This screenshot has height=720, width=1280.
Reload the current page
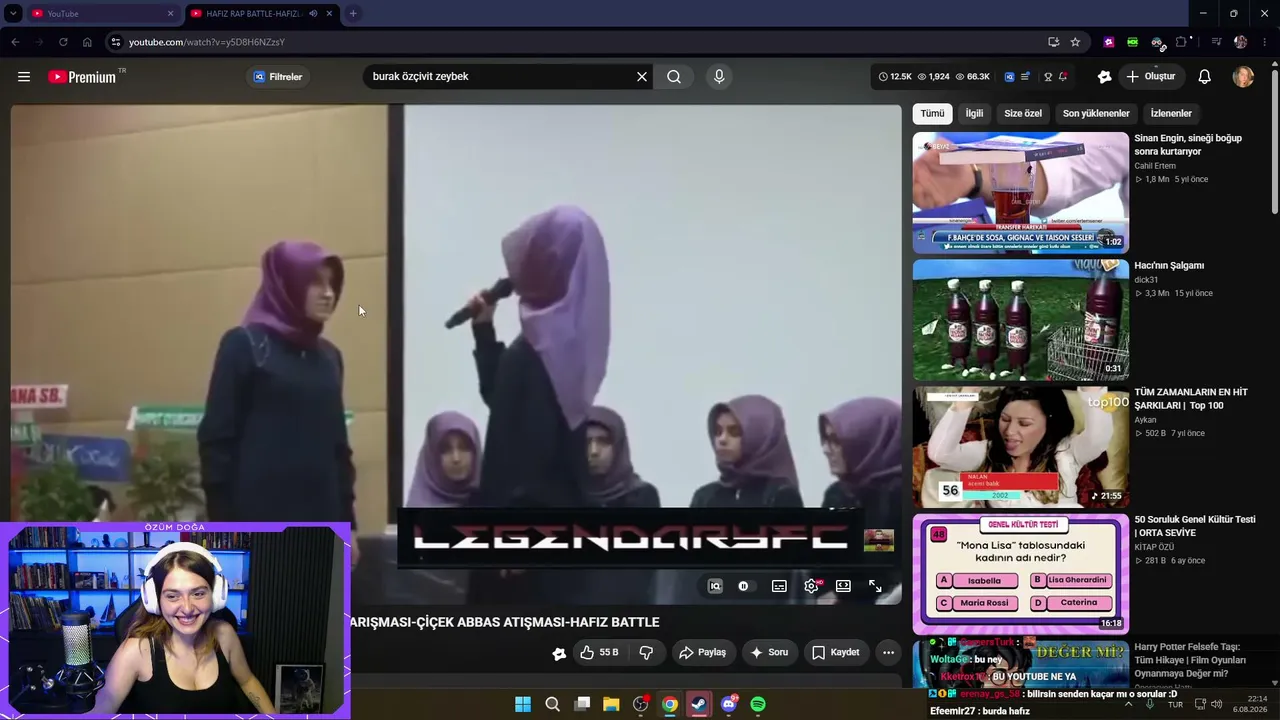[63, 42]
